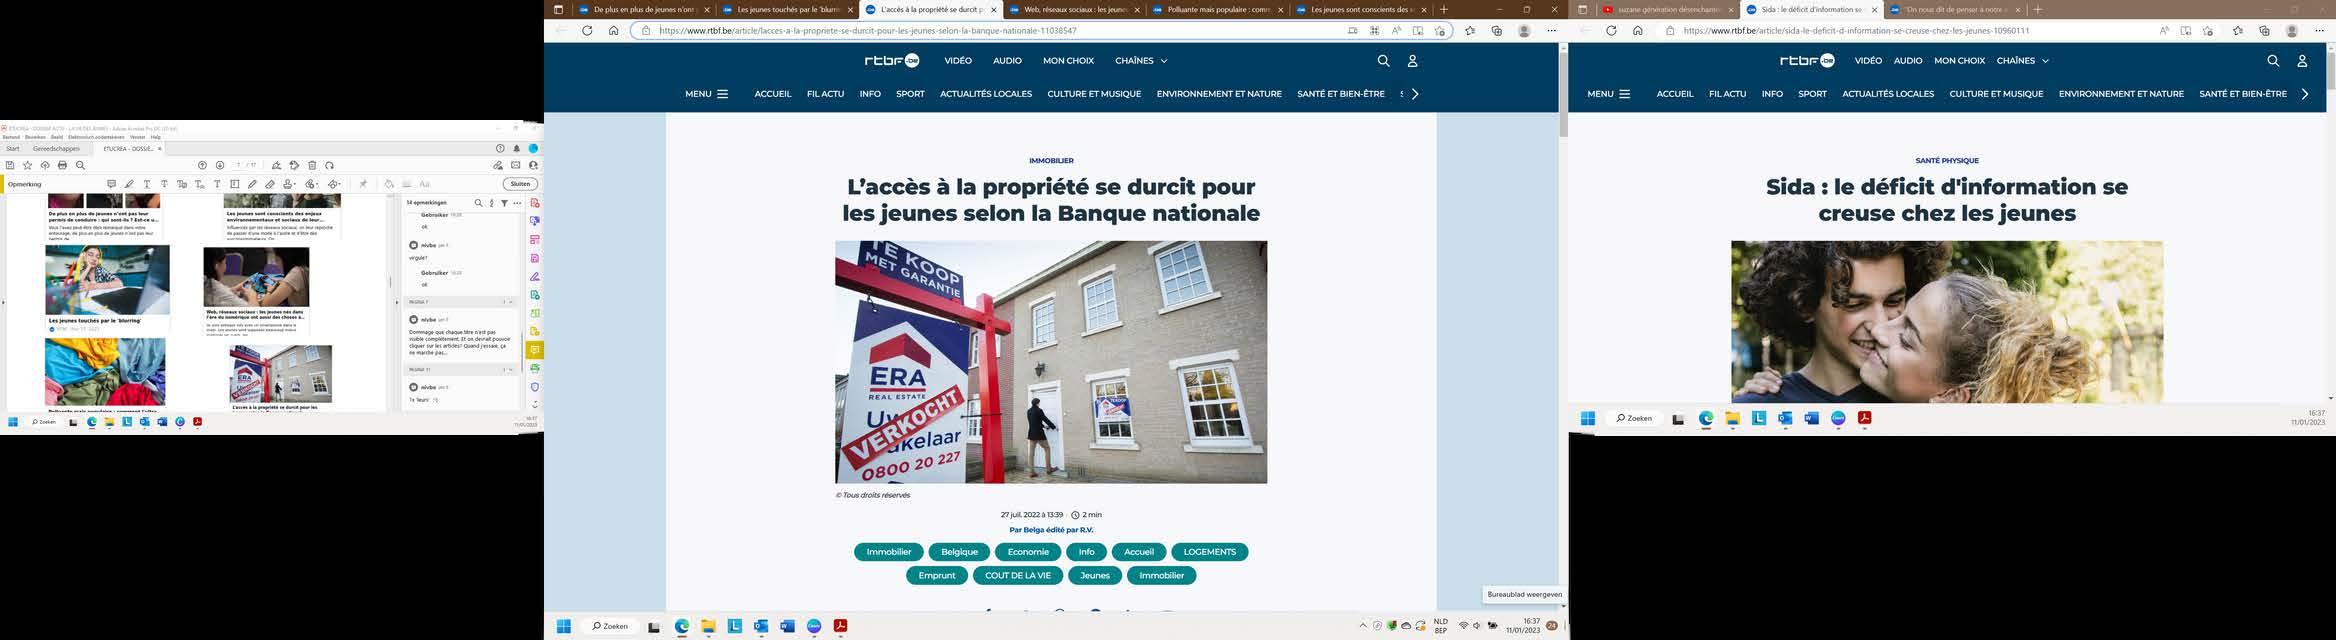Open the Gereedschappen tab in Acrobat
The height and width of the screenshot is (640, 2336).
tap(56, 148)
